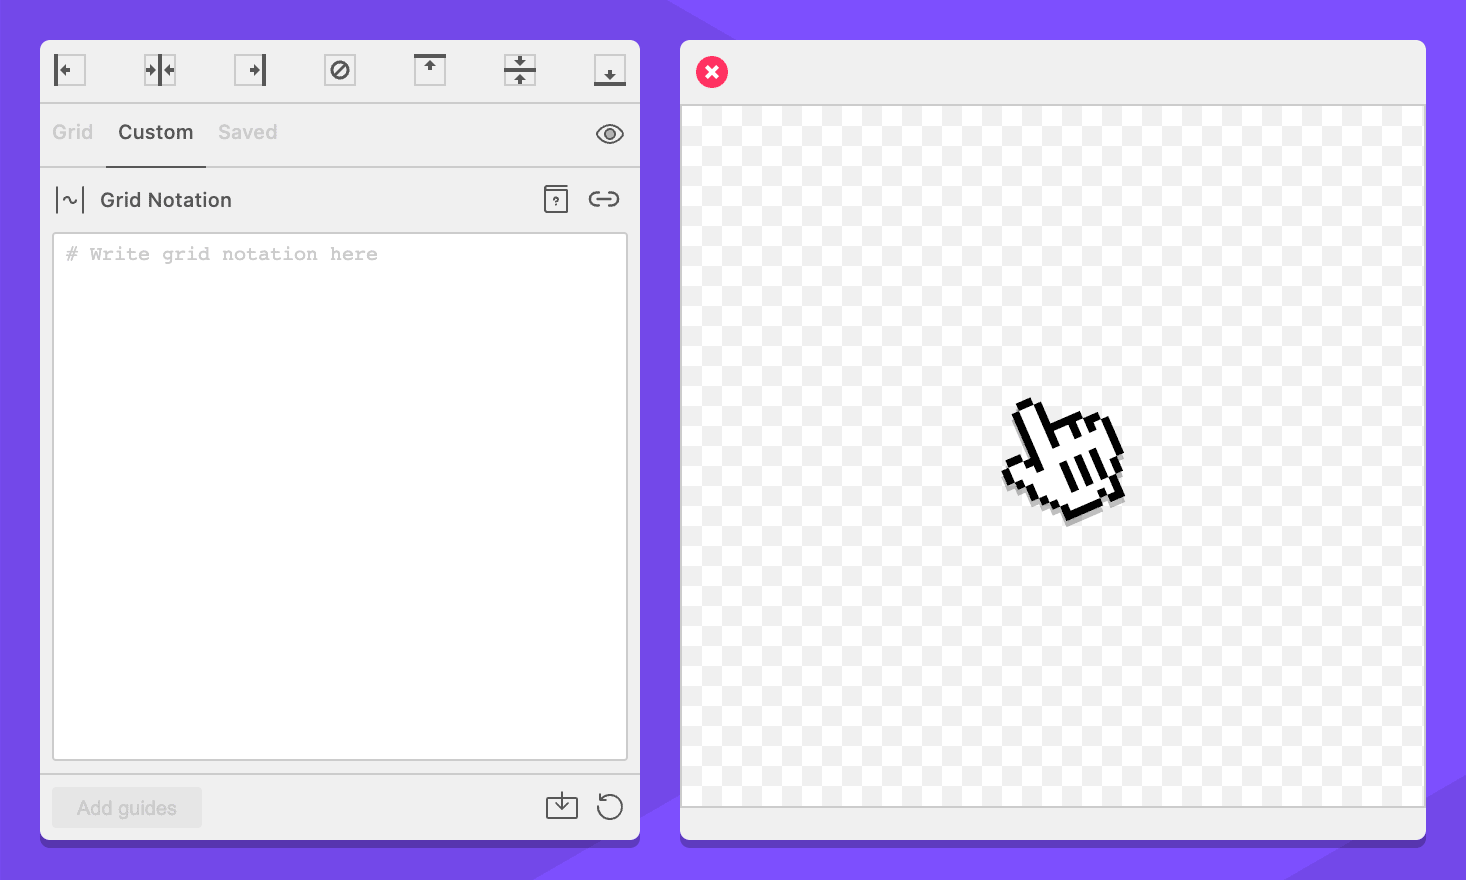Click the chain link icon beside Grid Notation
The width and height of the screenshot is (1466, 880).
pyautogui.click(x=604, y=199)
